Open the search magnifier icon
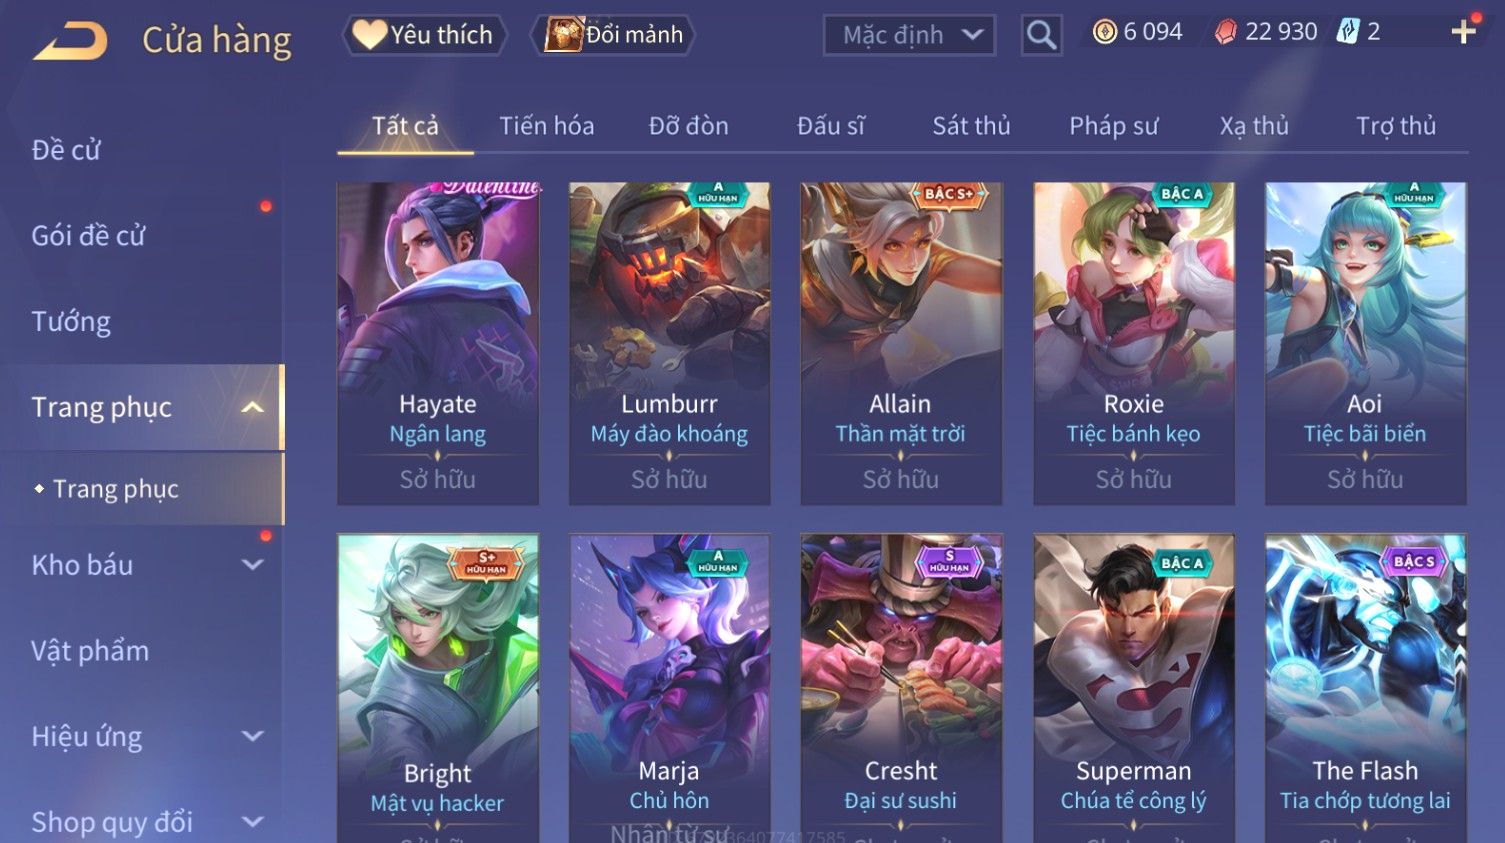1505x843 pixels. (x=1041, y=36)
